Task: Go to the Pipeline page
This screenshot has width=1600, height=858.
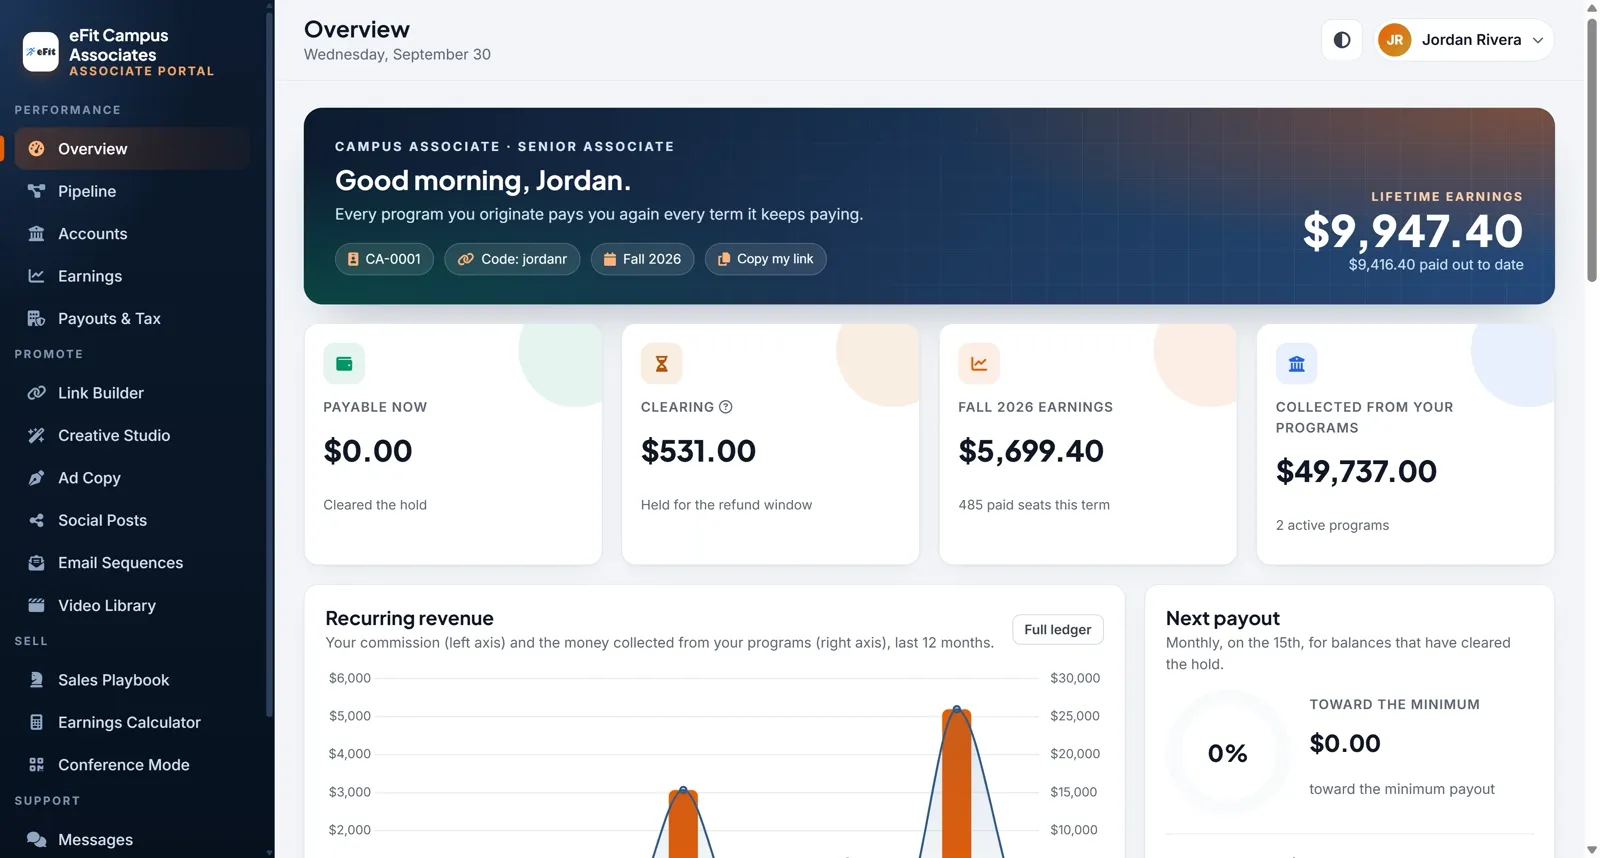Action: coord(132,191)
